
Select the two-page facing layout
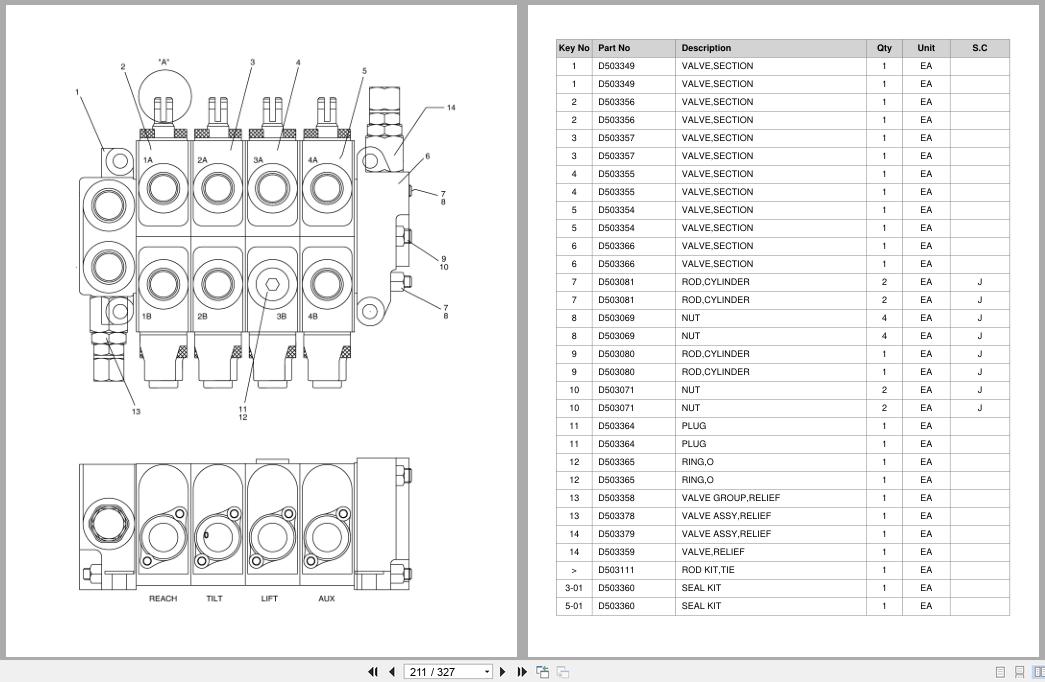[1038, 672]
